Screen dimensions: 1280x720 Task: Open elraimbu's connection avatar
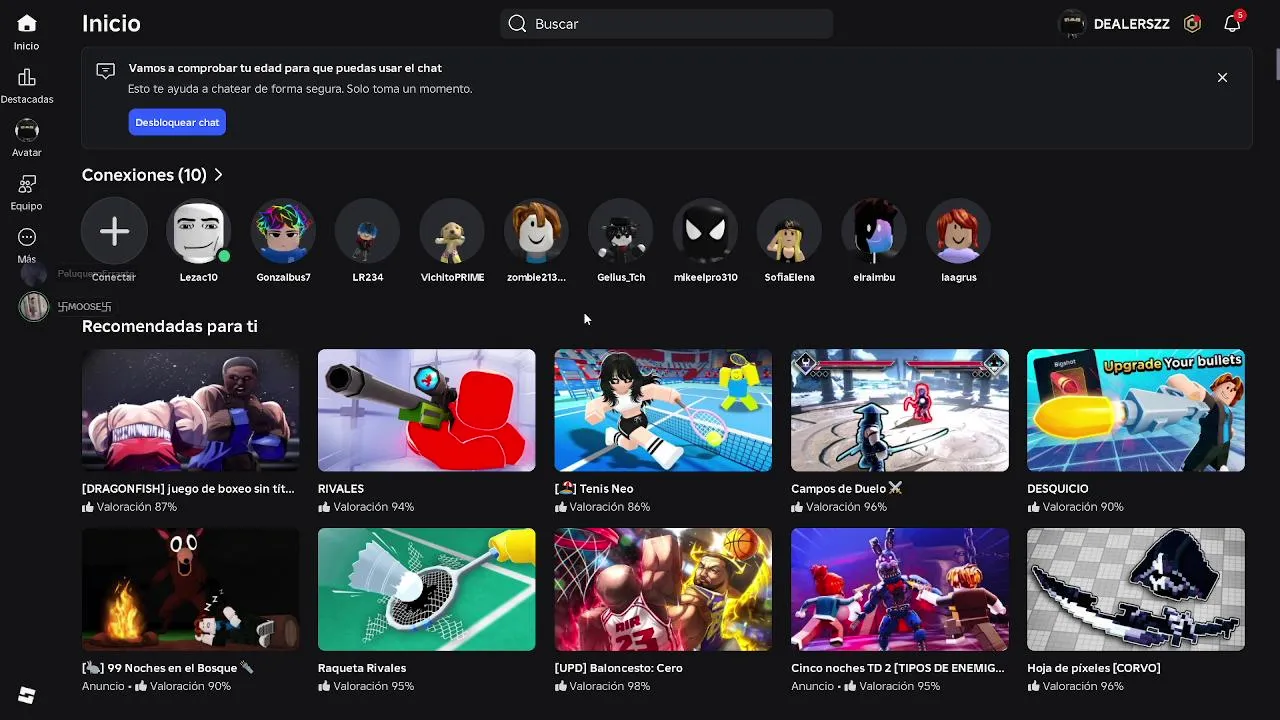tap(874, 232)
